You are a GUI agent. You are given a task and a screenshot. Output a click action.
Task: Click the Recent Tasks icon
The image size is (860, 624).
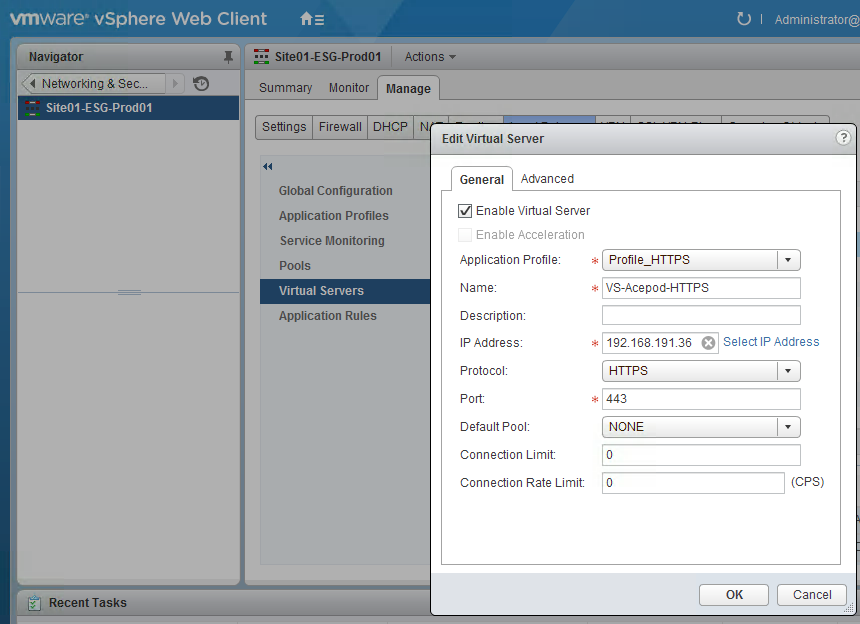coord(34,603)
